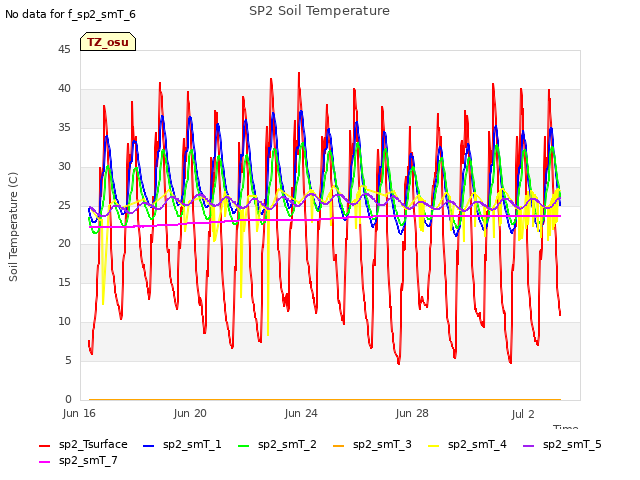The height and width of the screenshot is (480, 640).
Task: Select the sp2_smT_4 legend entry
Action: [x=467, y=444]
